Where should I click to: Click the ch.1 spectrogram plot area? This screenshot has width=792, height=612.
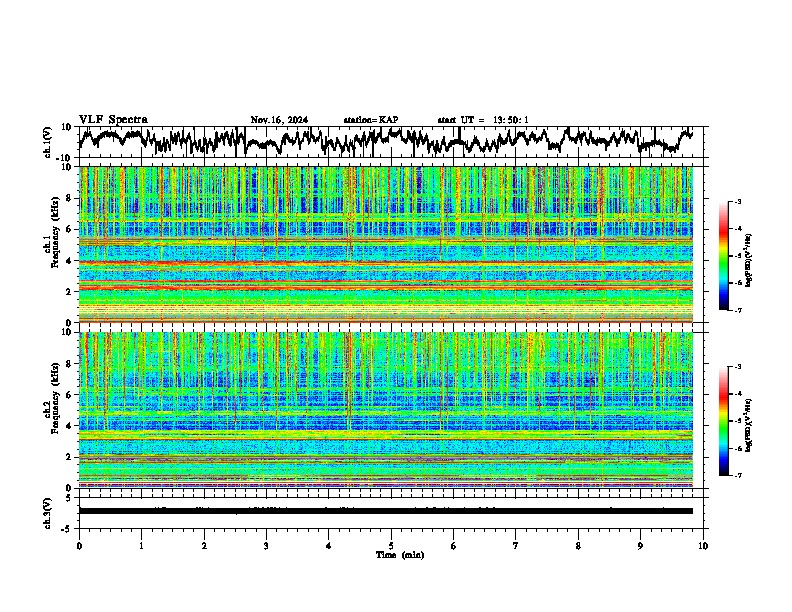tap(386, 244)
